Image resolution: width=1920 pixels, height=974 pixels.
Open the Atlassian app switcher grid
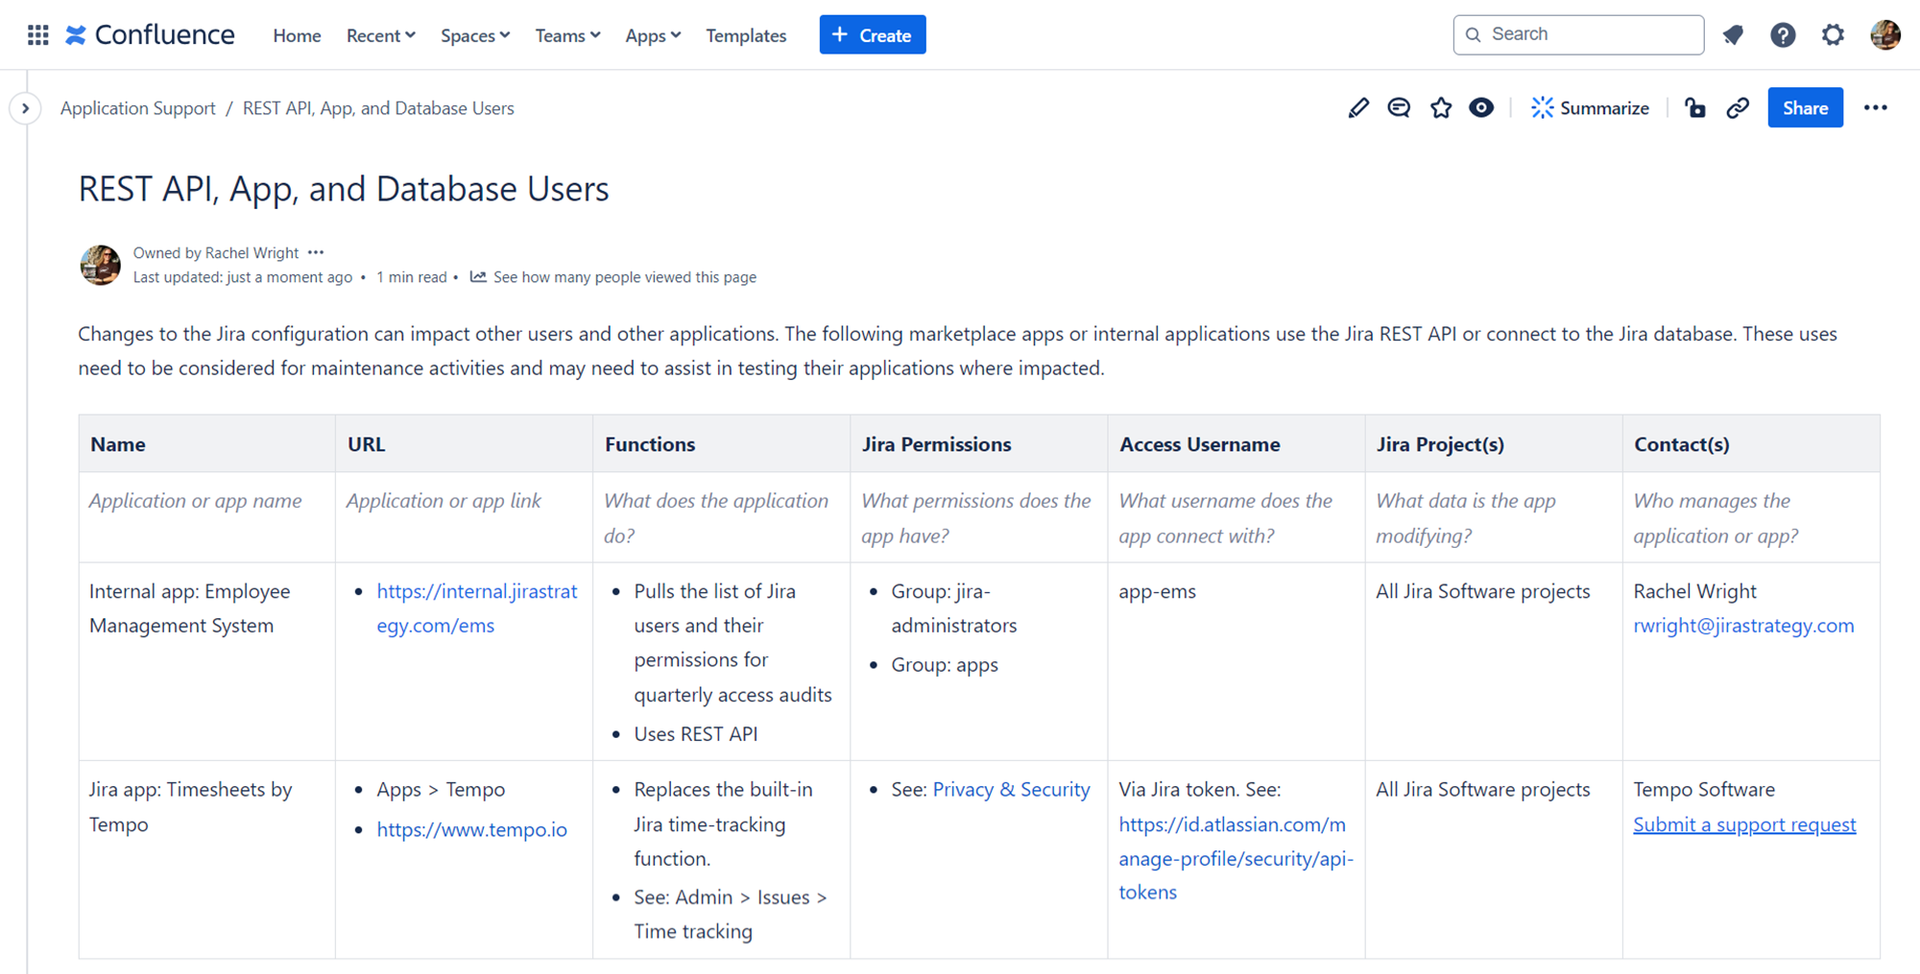click(37, 34)
